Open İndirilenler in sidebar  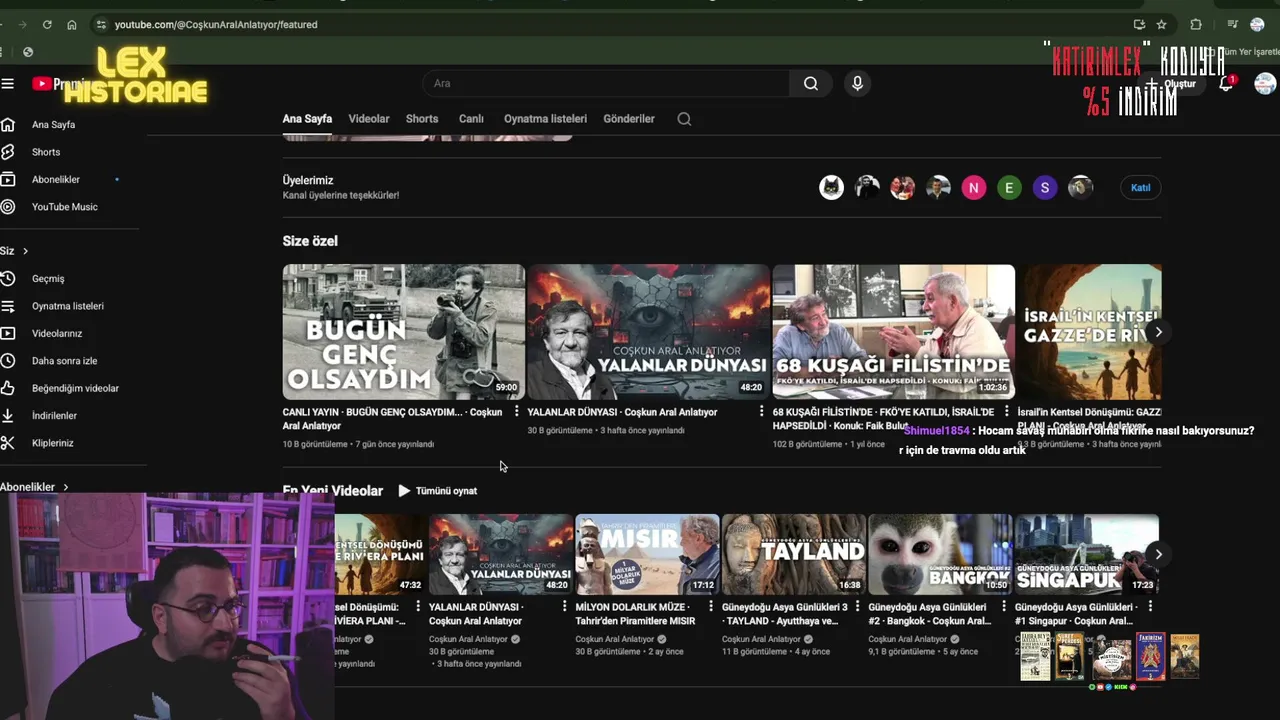point(54,416)
